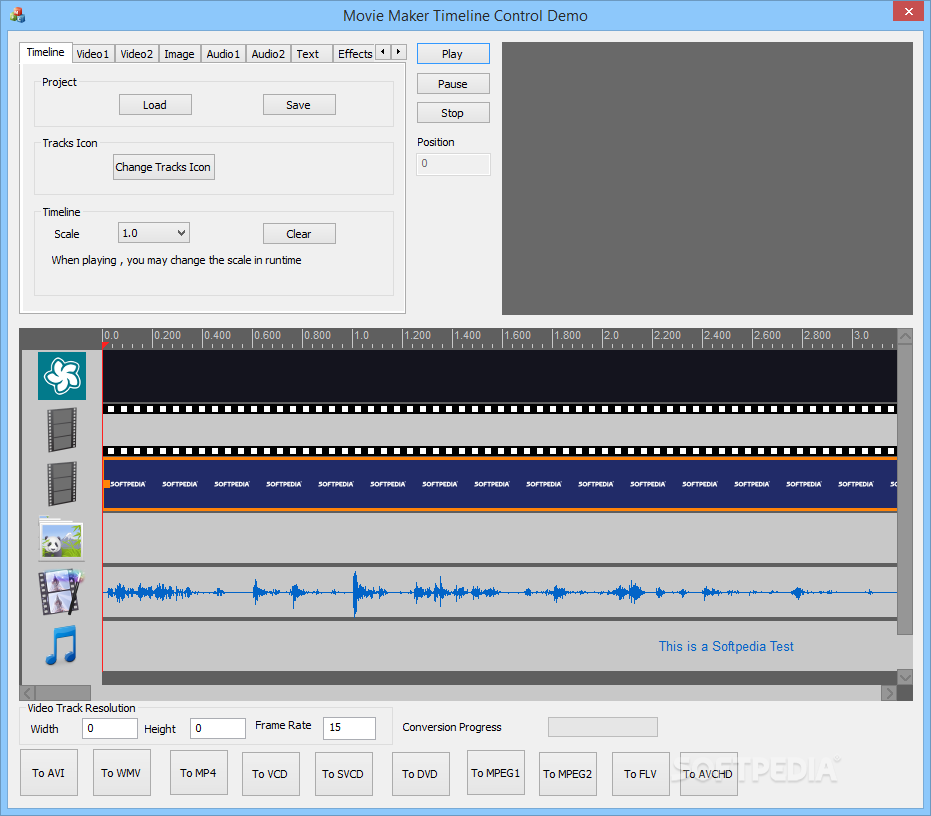Click the To AVCHD button

pos(708,774)
